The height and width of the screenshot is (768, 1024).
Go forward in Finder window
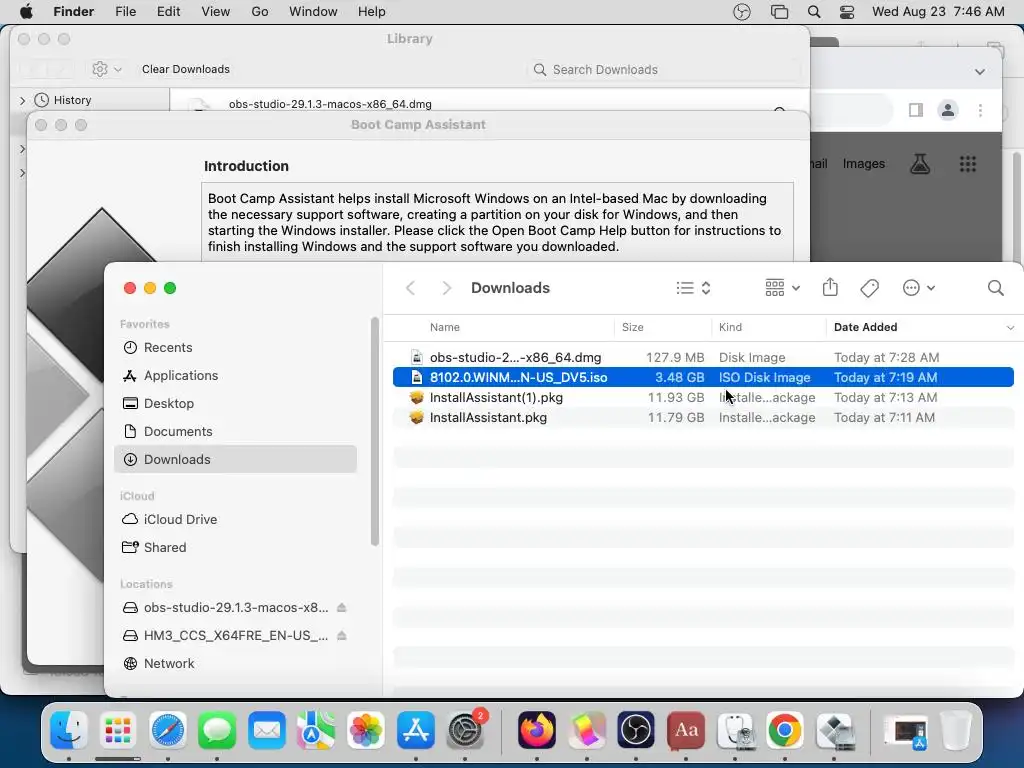point(446,288)
